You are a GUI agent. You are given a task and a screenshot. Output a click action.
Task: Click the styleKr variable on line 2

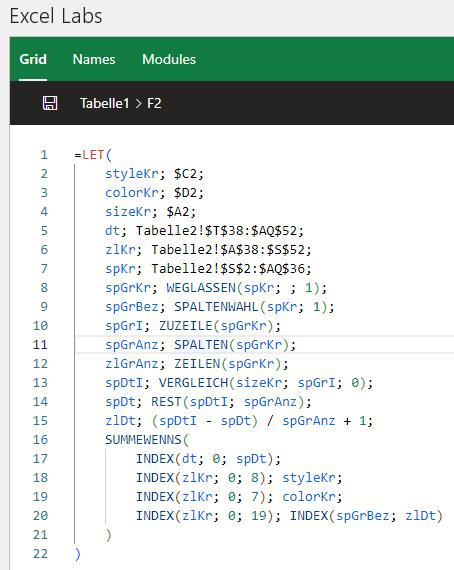click(132, 174)
